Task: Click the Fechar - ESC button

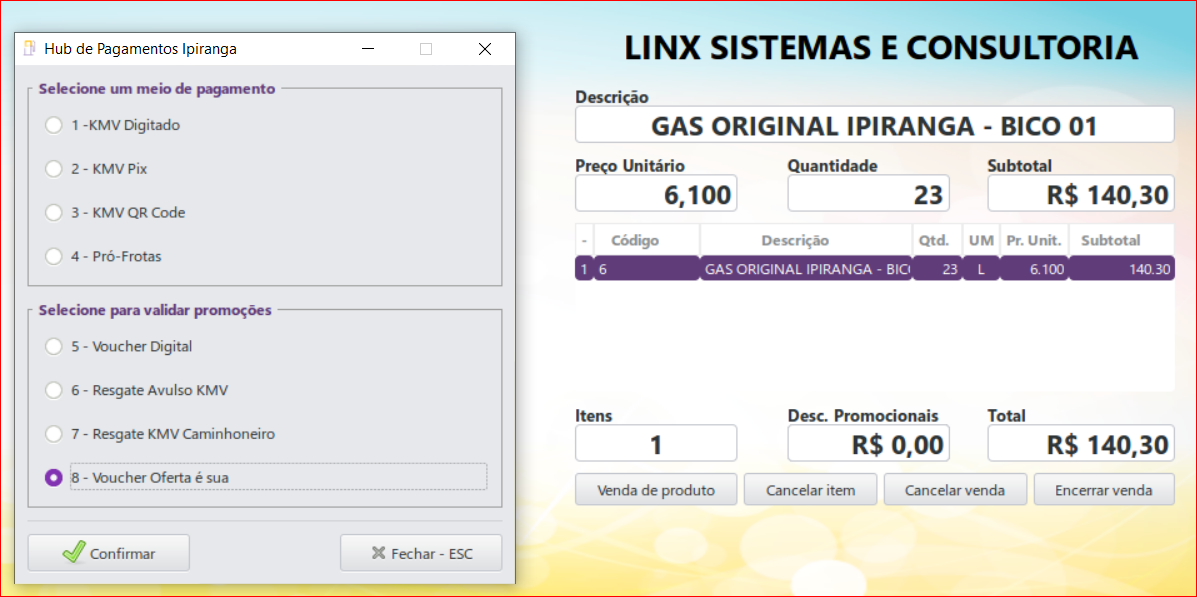Action: pos(421,553)
